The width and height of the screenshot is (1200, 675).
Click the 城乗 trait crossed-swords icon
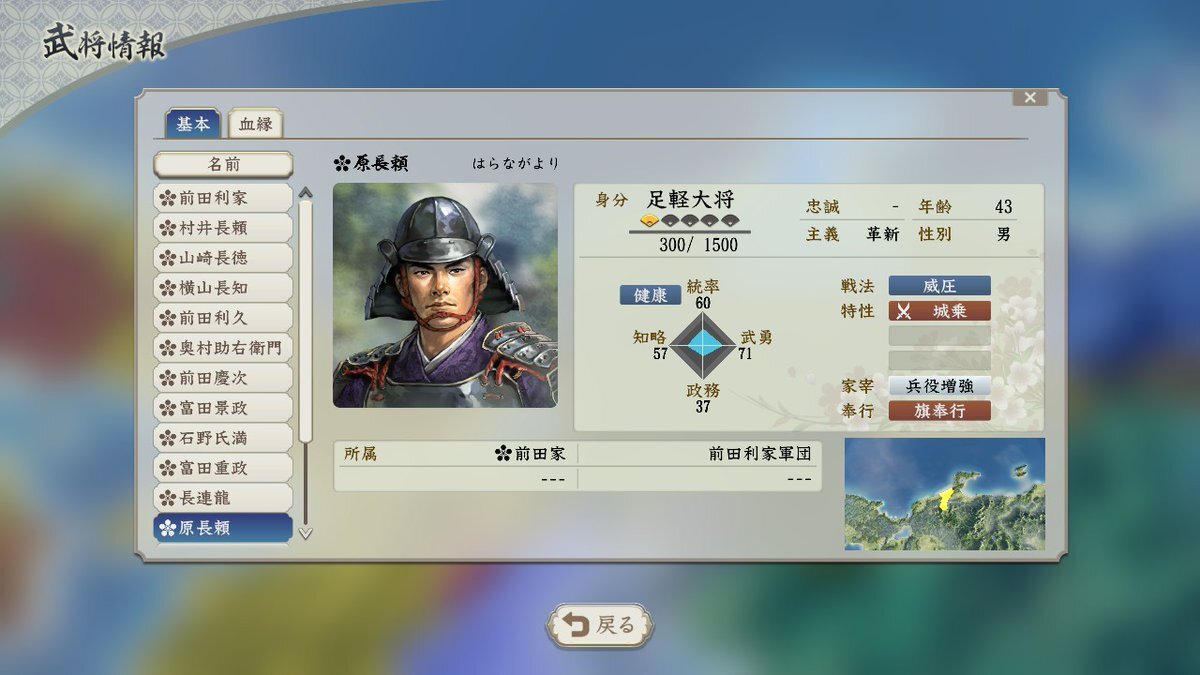tap(904, 311)
